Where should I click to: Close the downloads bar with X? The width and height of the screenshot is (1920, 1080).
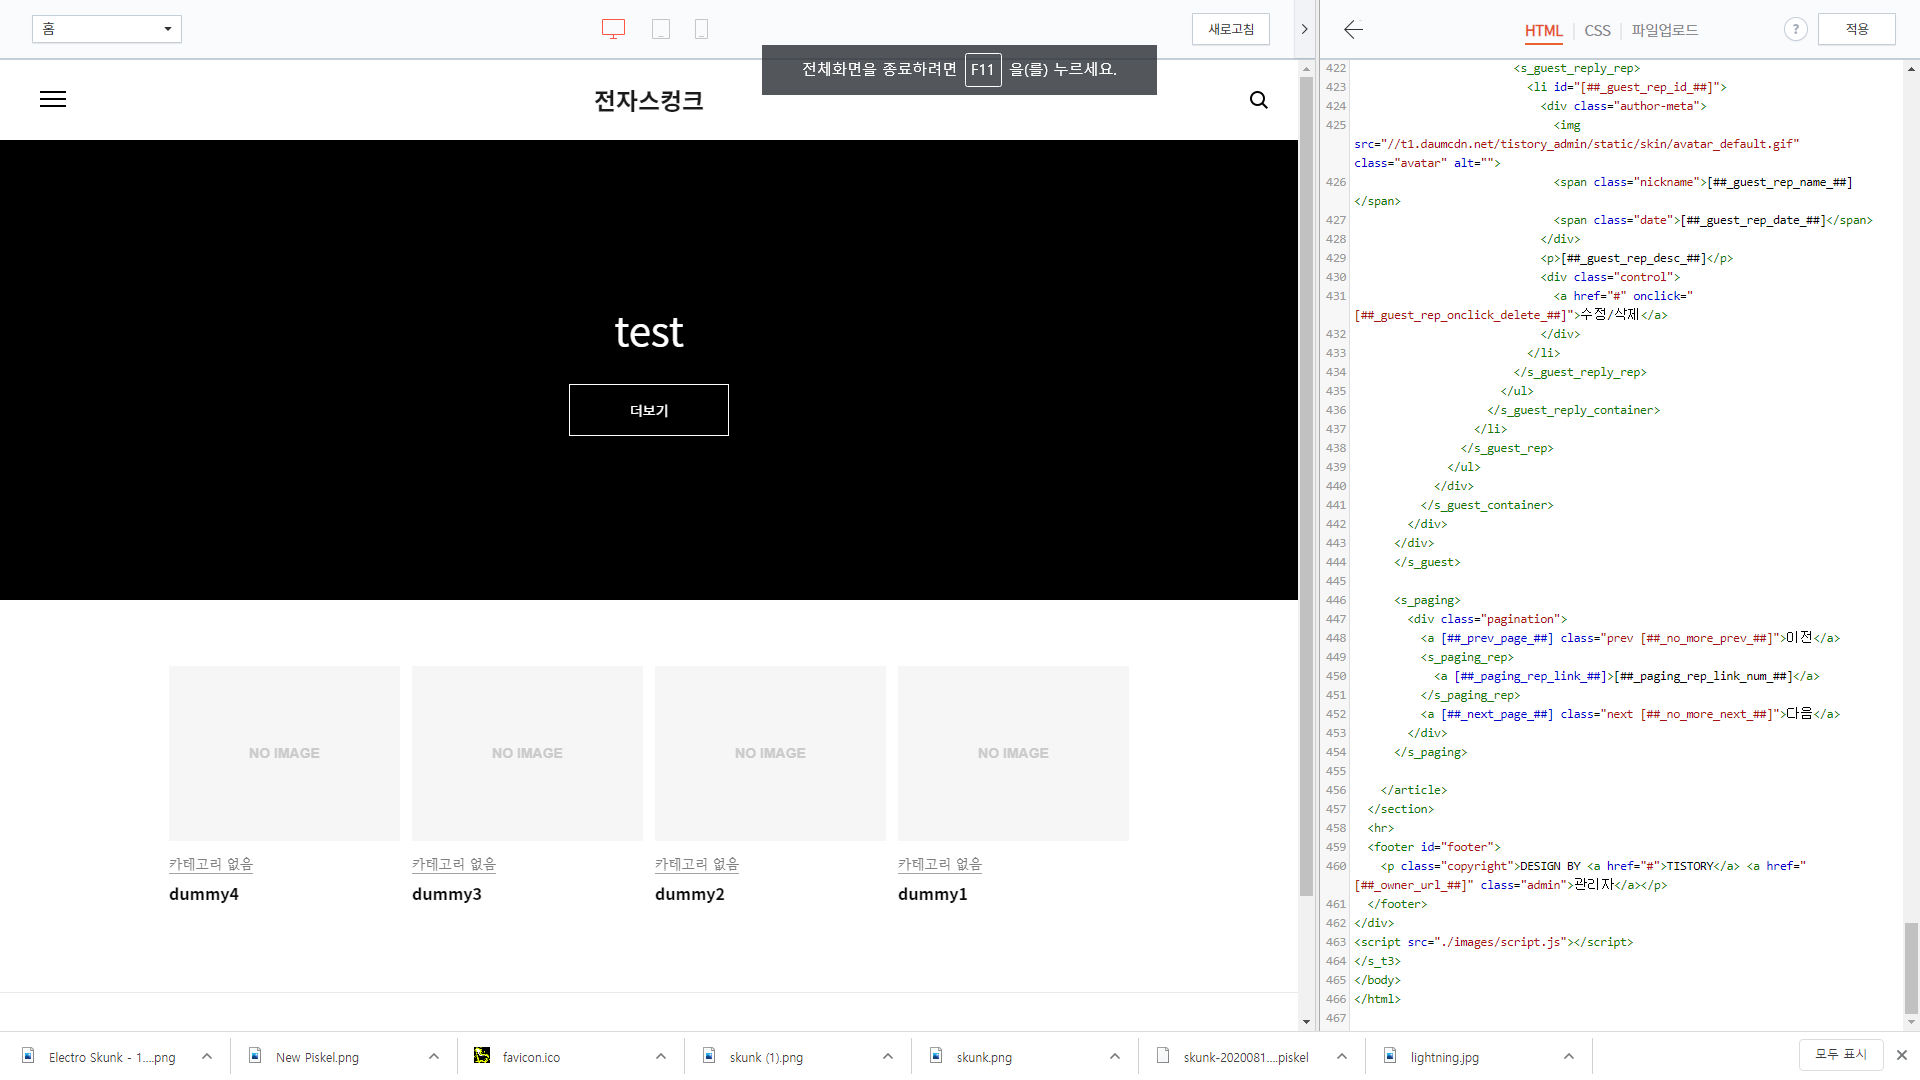[x=1901, y=1055]
